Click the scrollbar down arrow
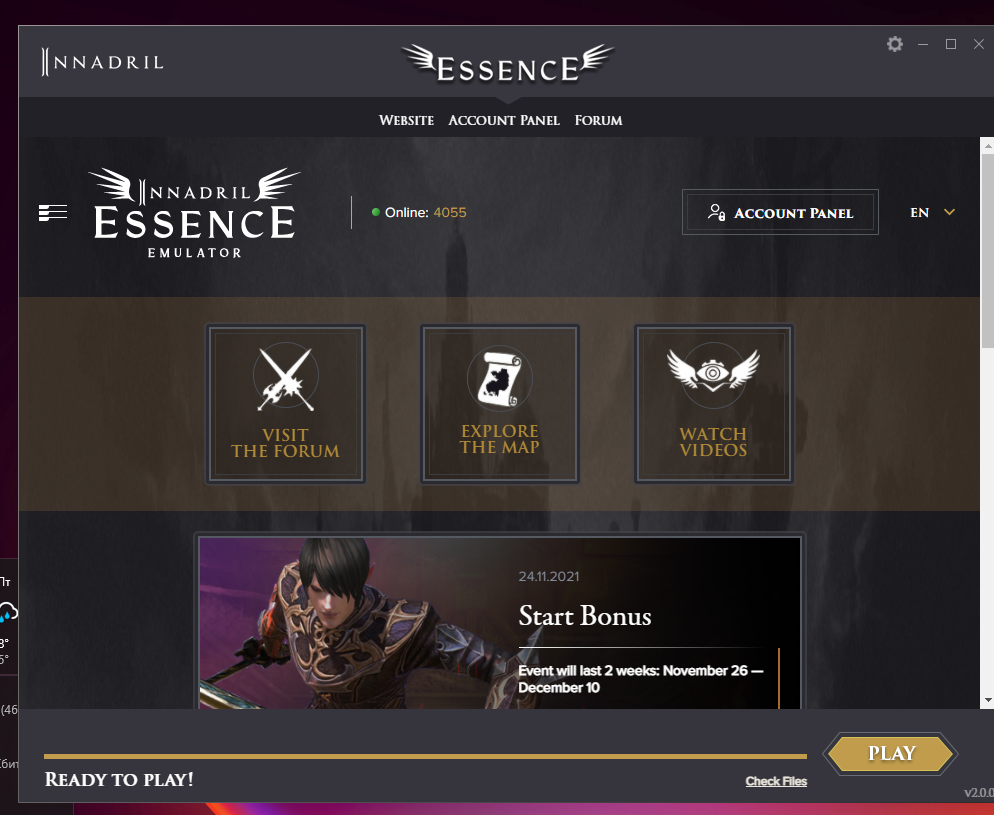This screenshot has height=815, width=994. click(988, 701)
